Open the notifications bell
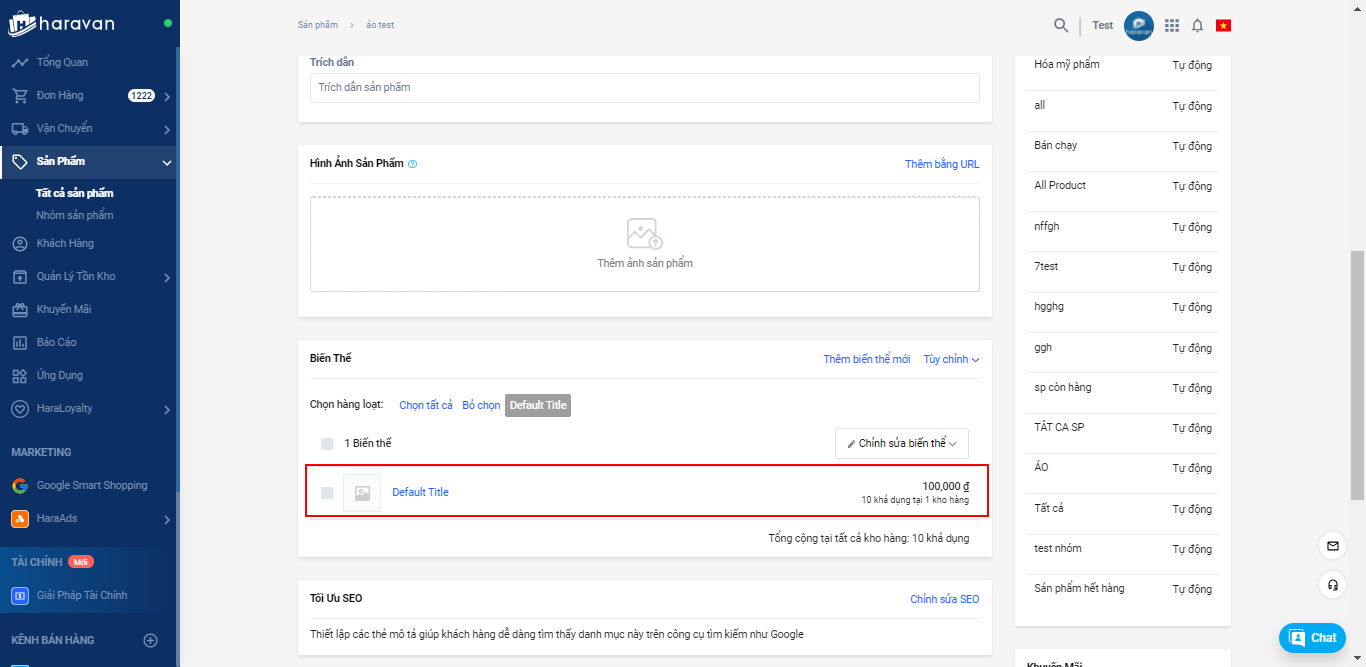The height and width of the screenshot is (667, 1366). 1197,25
